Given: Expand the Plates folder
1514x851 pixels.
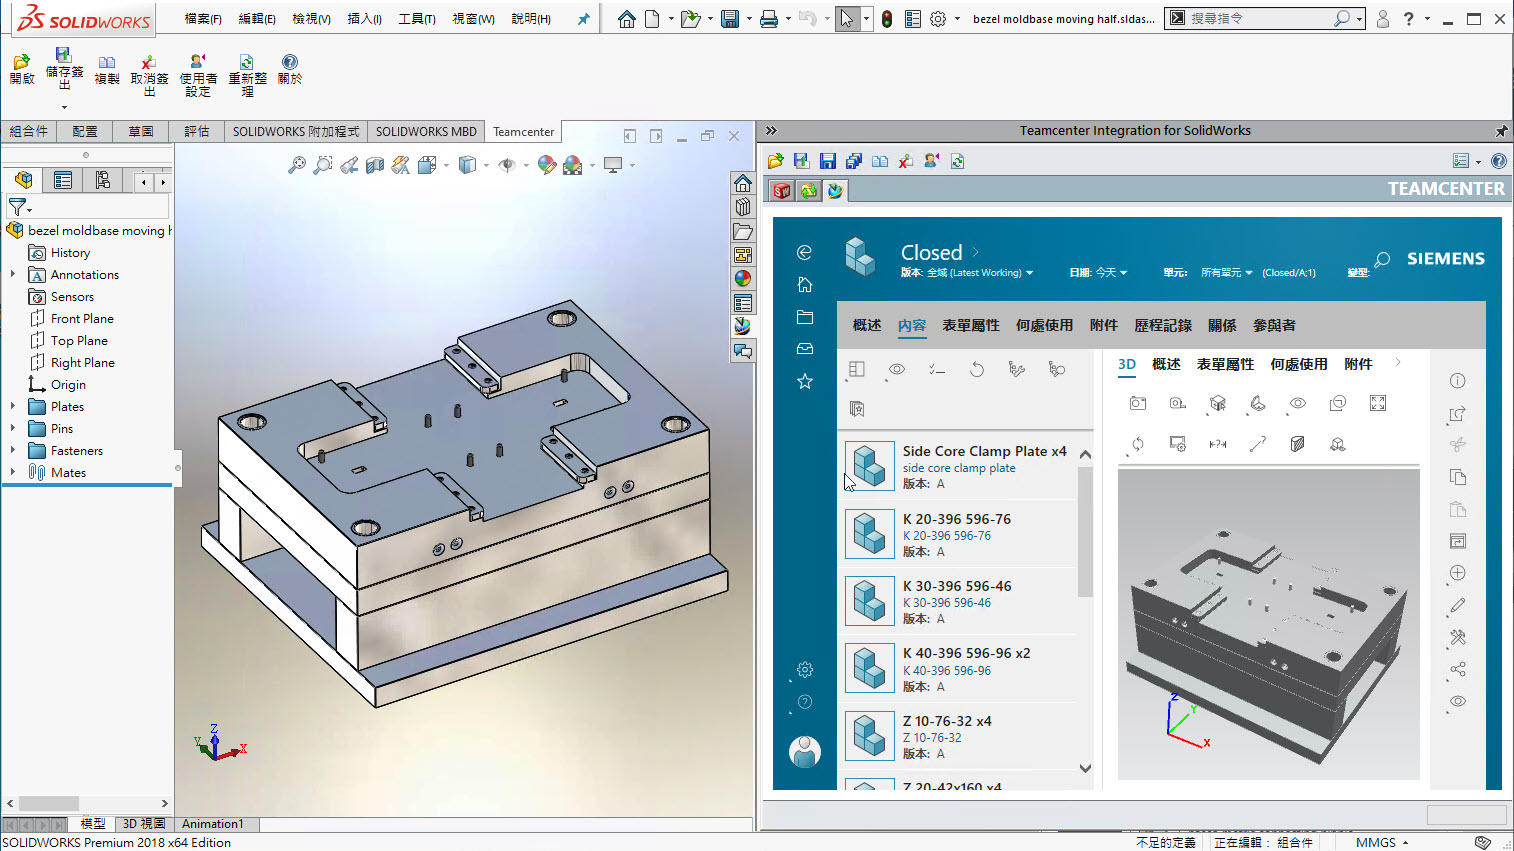Looking at the screenshot, I should 13,406.
